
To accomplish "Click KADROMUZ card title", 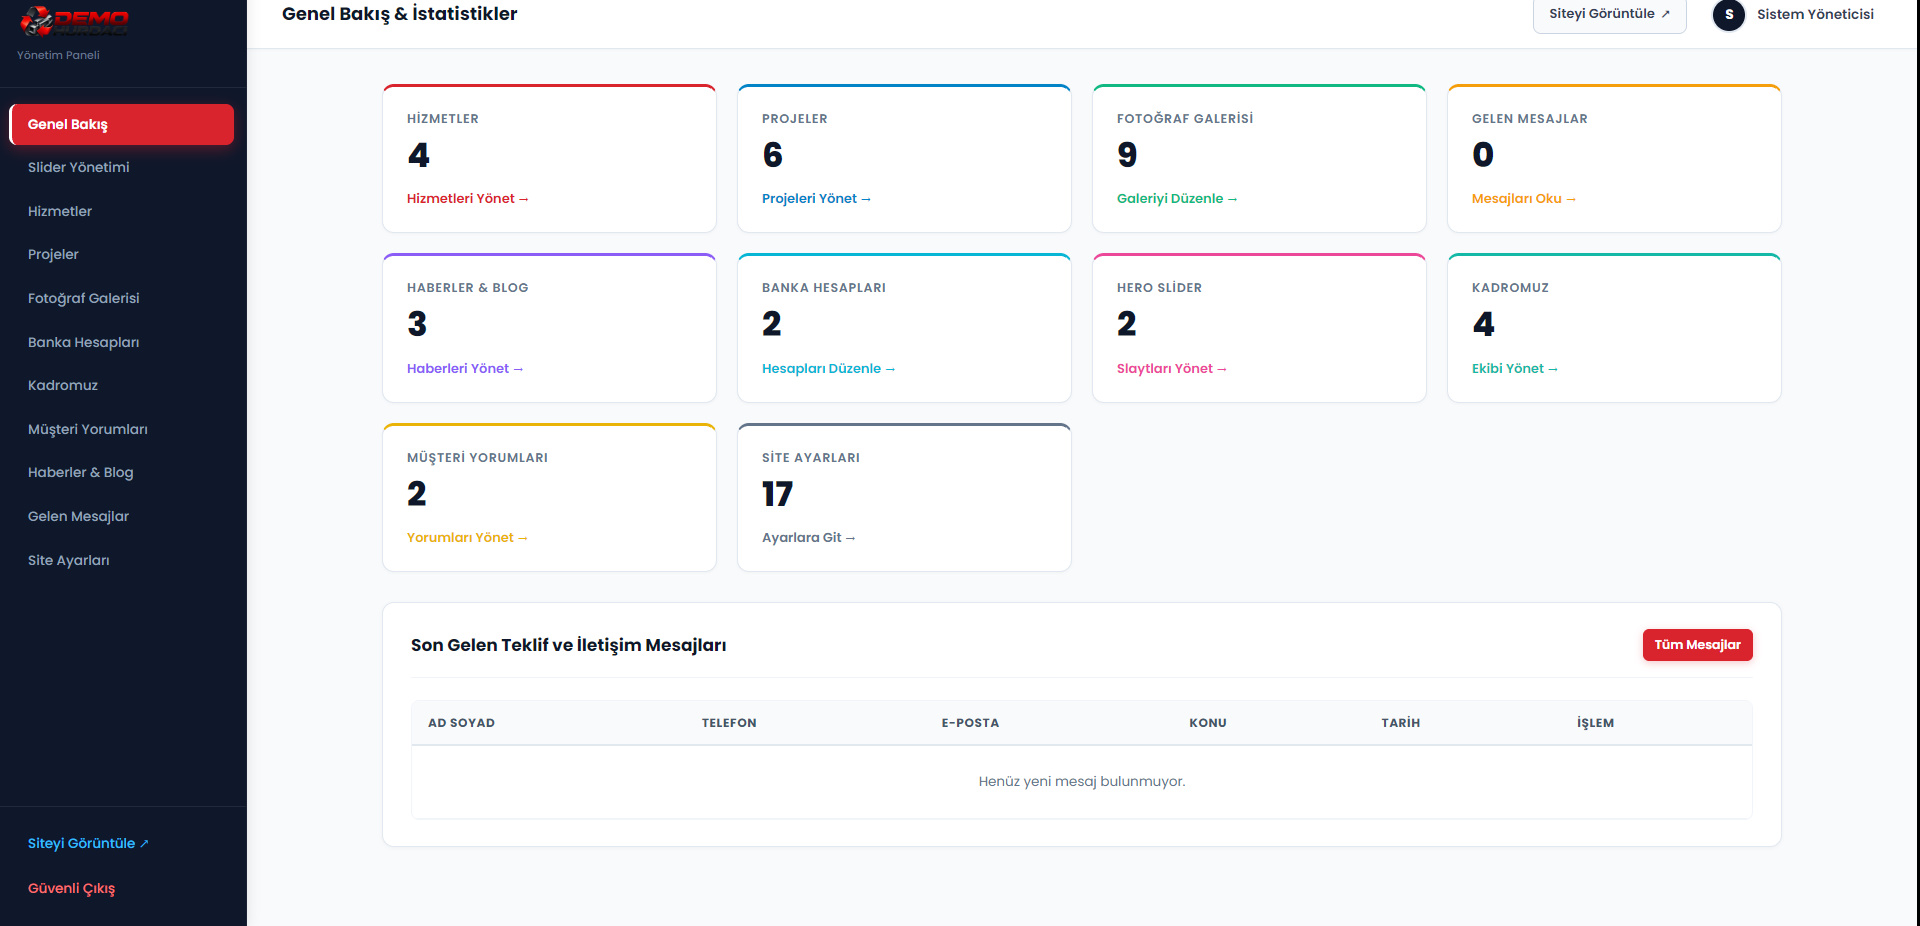I will click(x=1510, y=288).
